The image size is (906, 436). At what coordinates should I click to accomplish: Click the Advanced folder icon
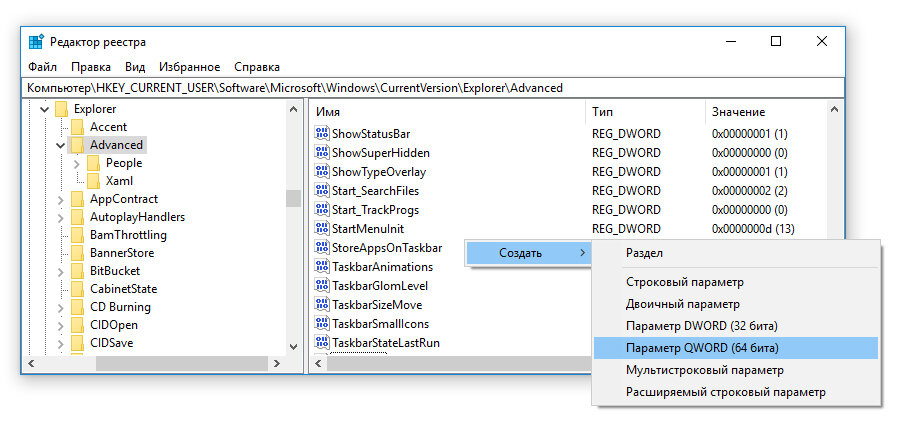77,145
